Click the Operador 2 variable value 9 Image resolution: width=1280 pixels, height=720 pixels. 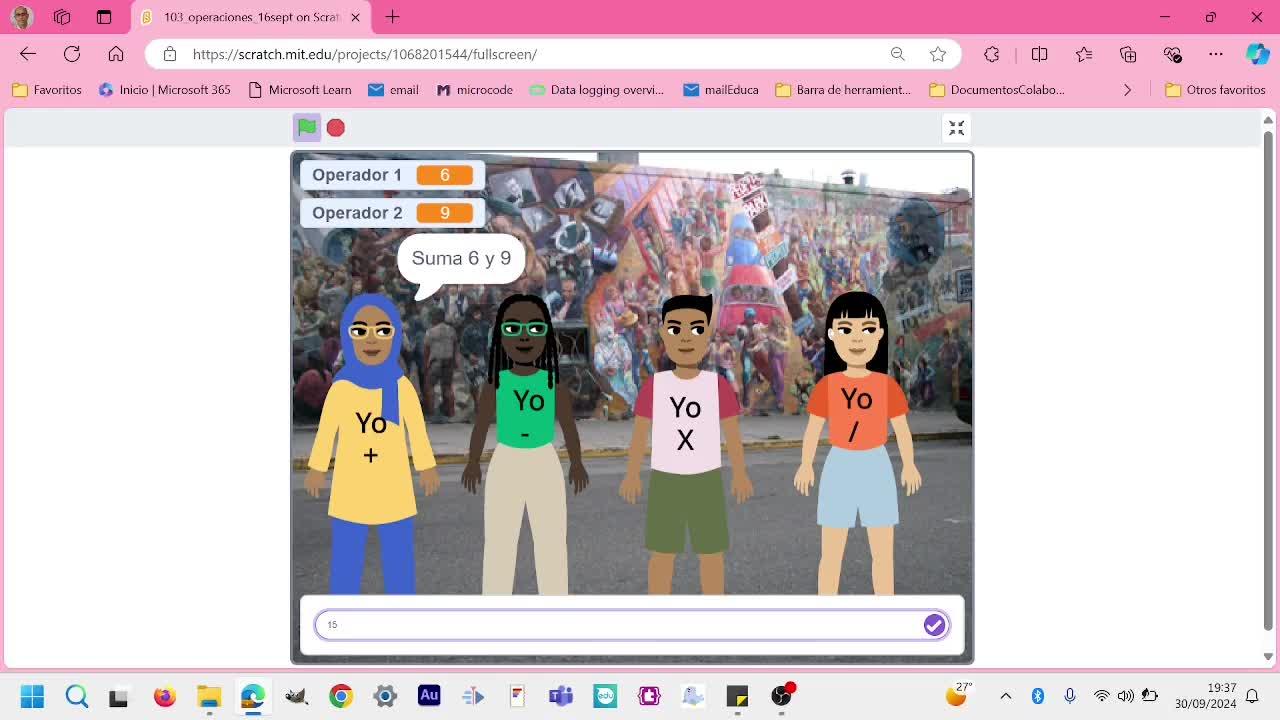coord(445,213)
